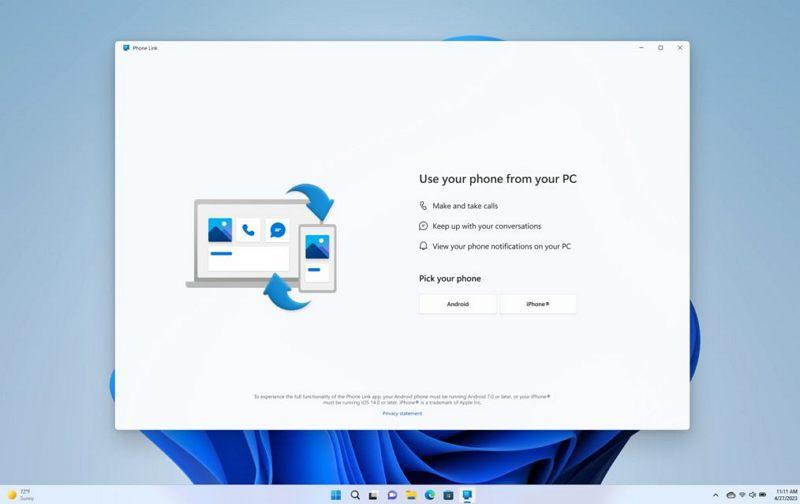The width and height of the screenshot is (800, 504).
Task: Close the Phone Link window
Action: pos(680,47)
